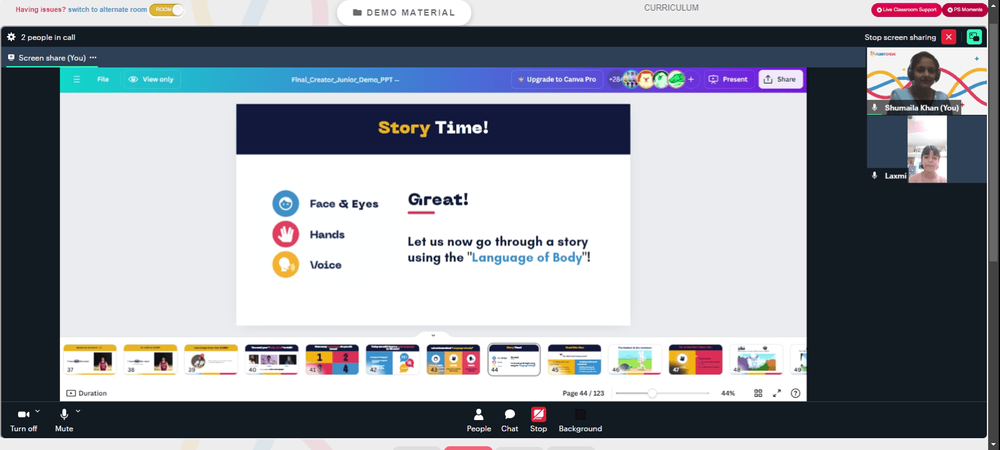Click the Language of Body text

[527, 258]
